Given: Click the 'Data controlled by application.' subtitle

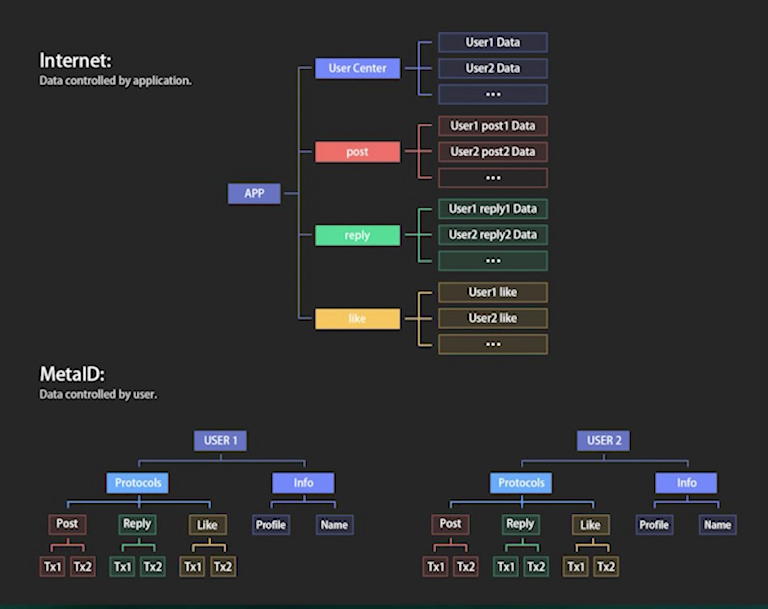Looking at the screenshot, I should point(116,81).
